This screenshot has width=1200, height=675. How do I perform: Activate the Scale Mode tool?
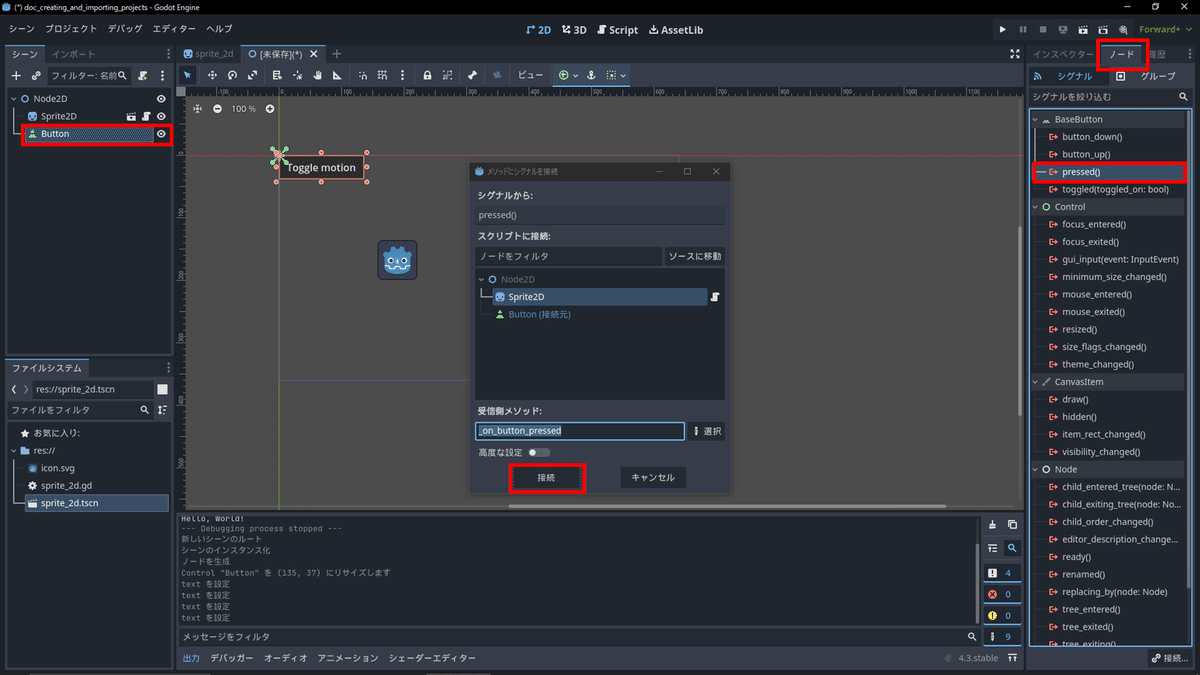[x=252, y=75]
